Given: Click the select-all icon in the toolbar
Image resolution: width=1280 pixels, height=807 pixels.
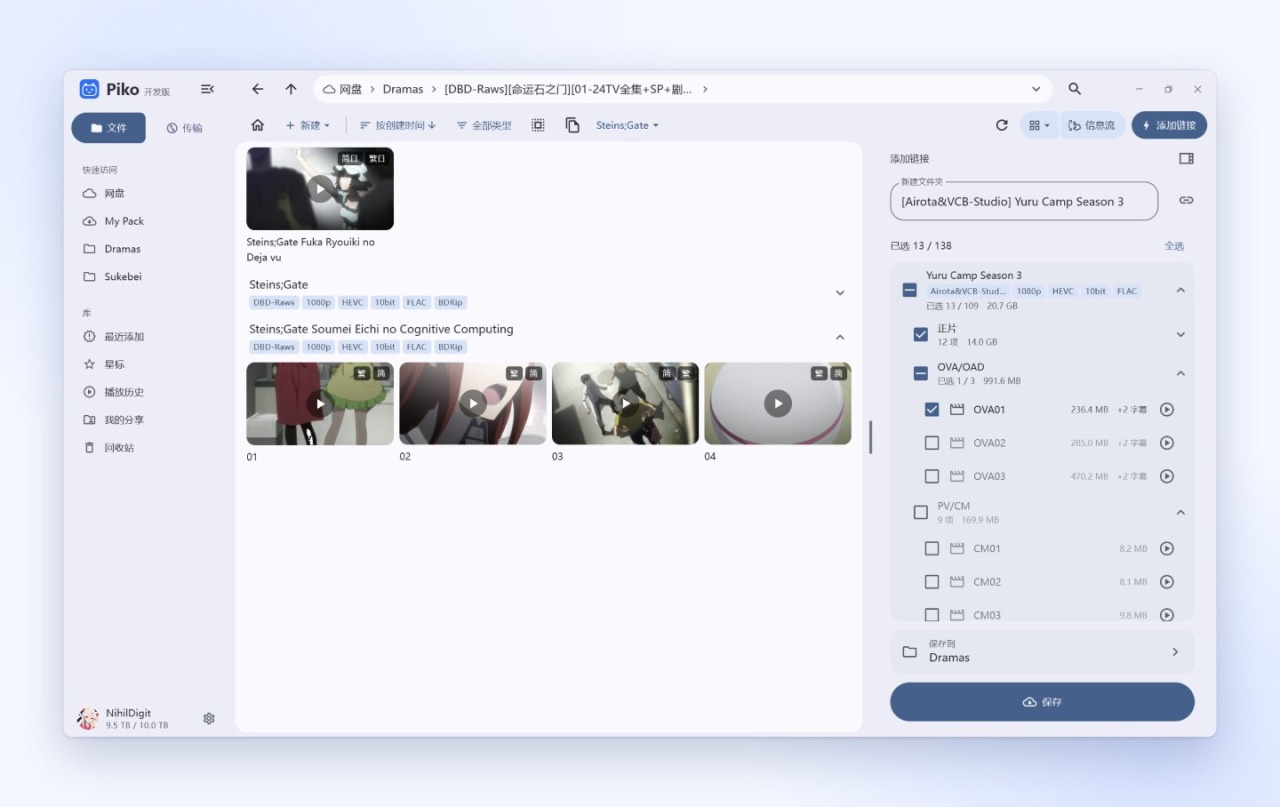Looking at the screenshot, I should click(x=538, y=125).
